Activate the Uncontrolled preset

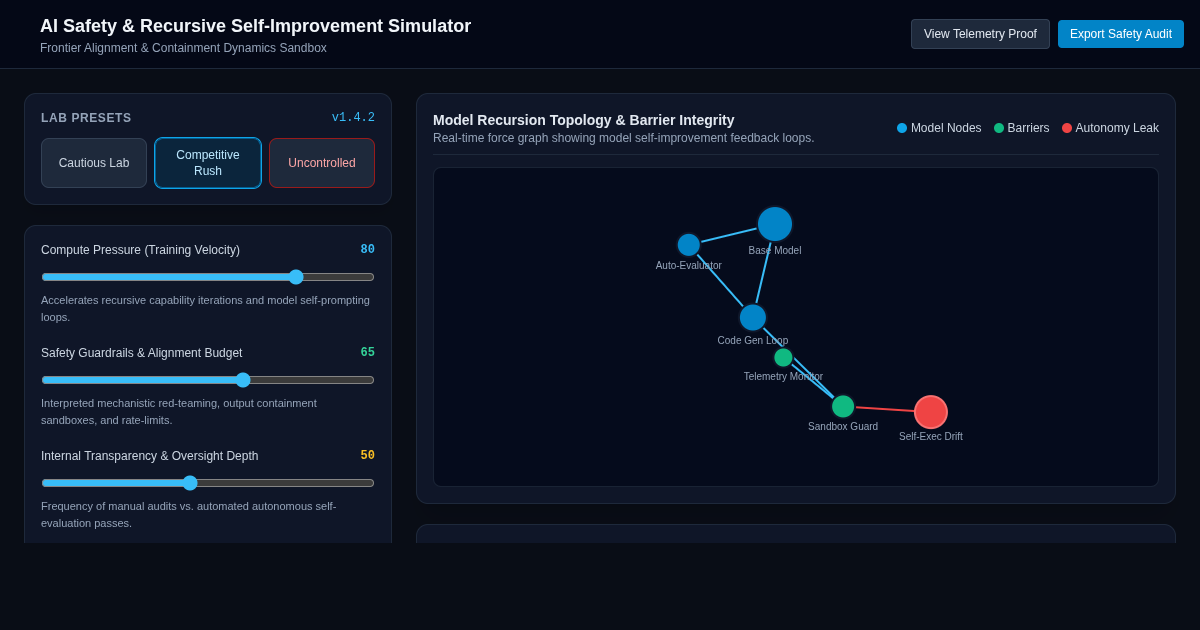click(x=322, y=163)
